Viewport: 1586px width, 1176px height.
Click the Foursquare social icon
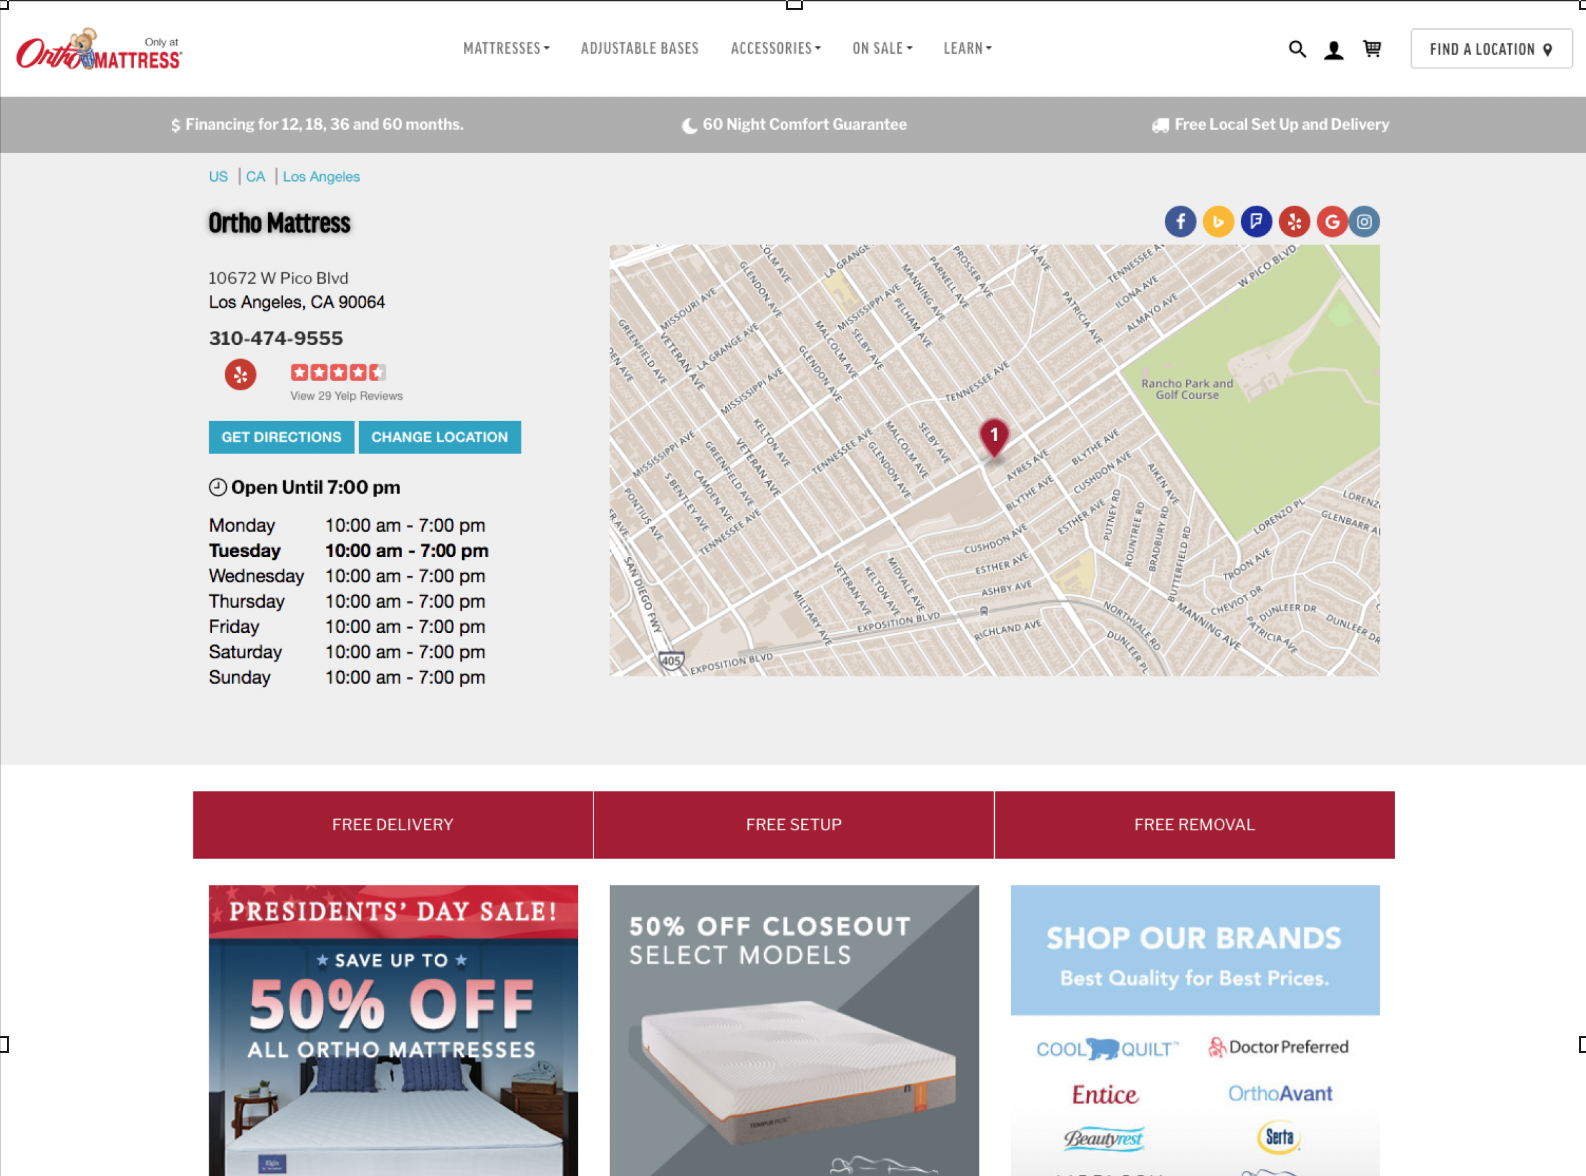(x=1256, y=221)
